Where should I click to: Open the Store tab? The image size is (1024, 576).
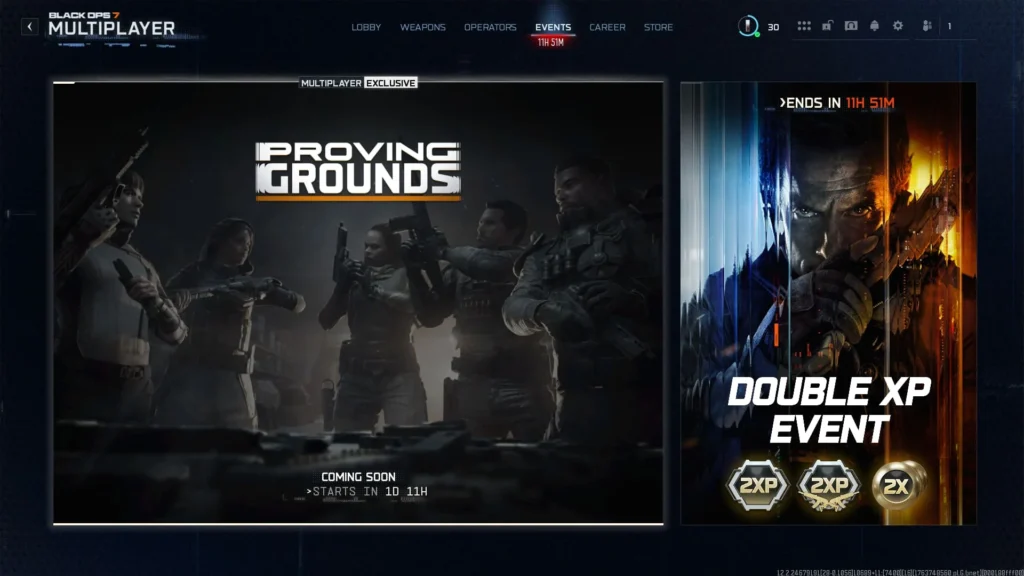[659, 27]
